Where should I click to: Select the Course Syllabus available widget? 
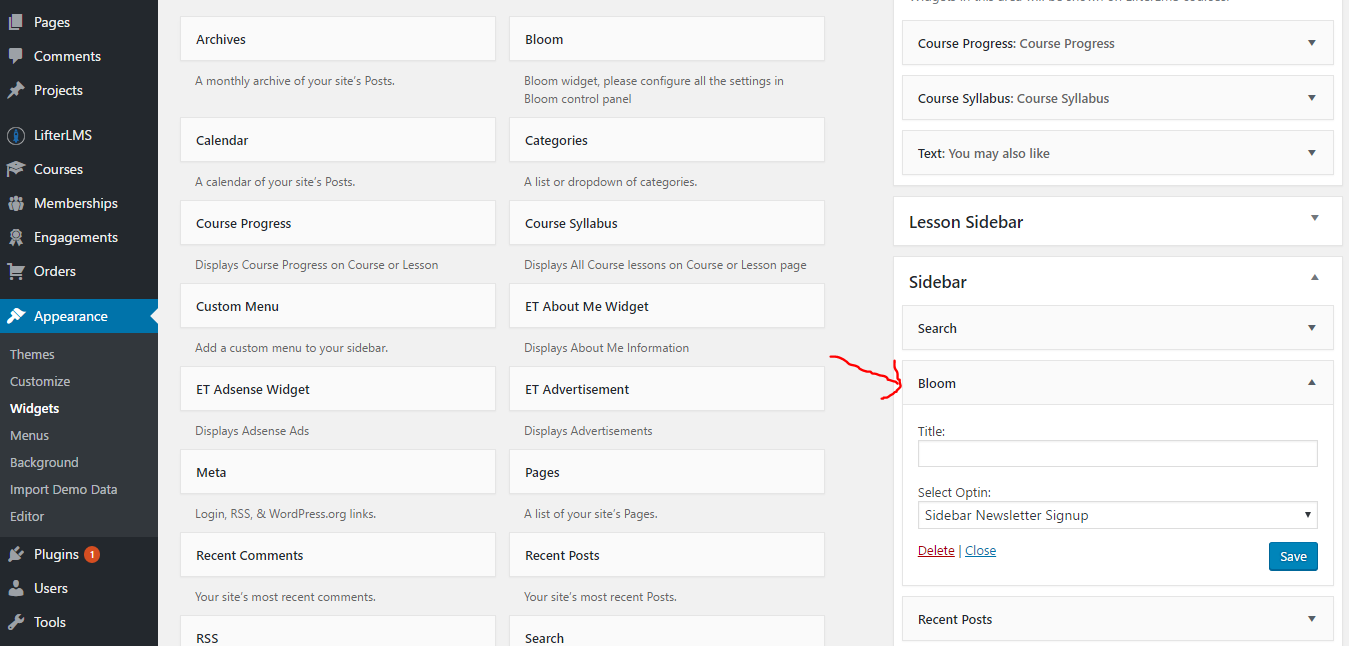pos(667,223)
